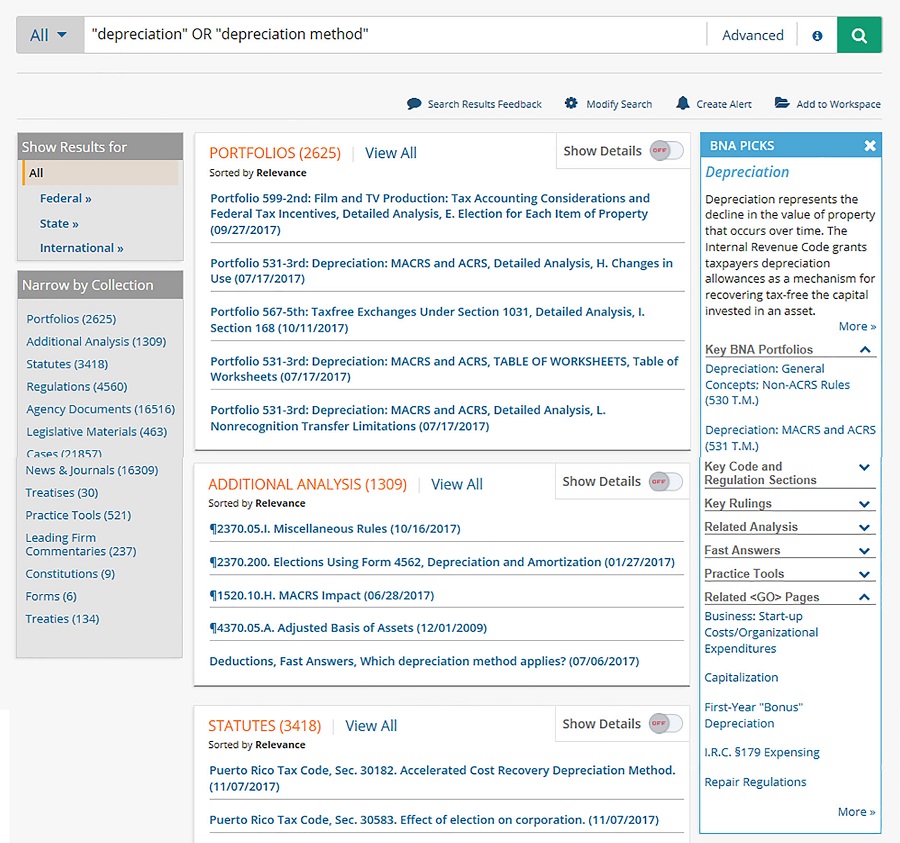Open I.R.C. §179 Expensing page link

tap(761, 752)
